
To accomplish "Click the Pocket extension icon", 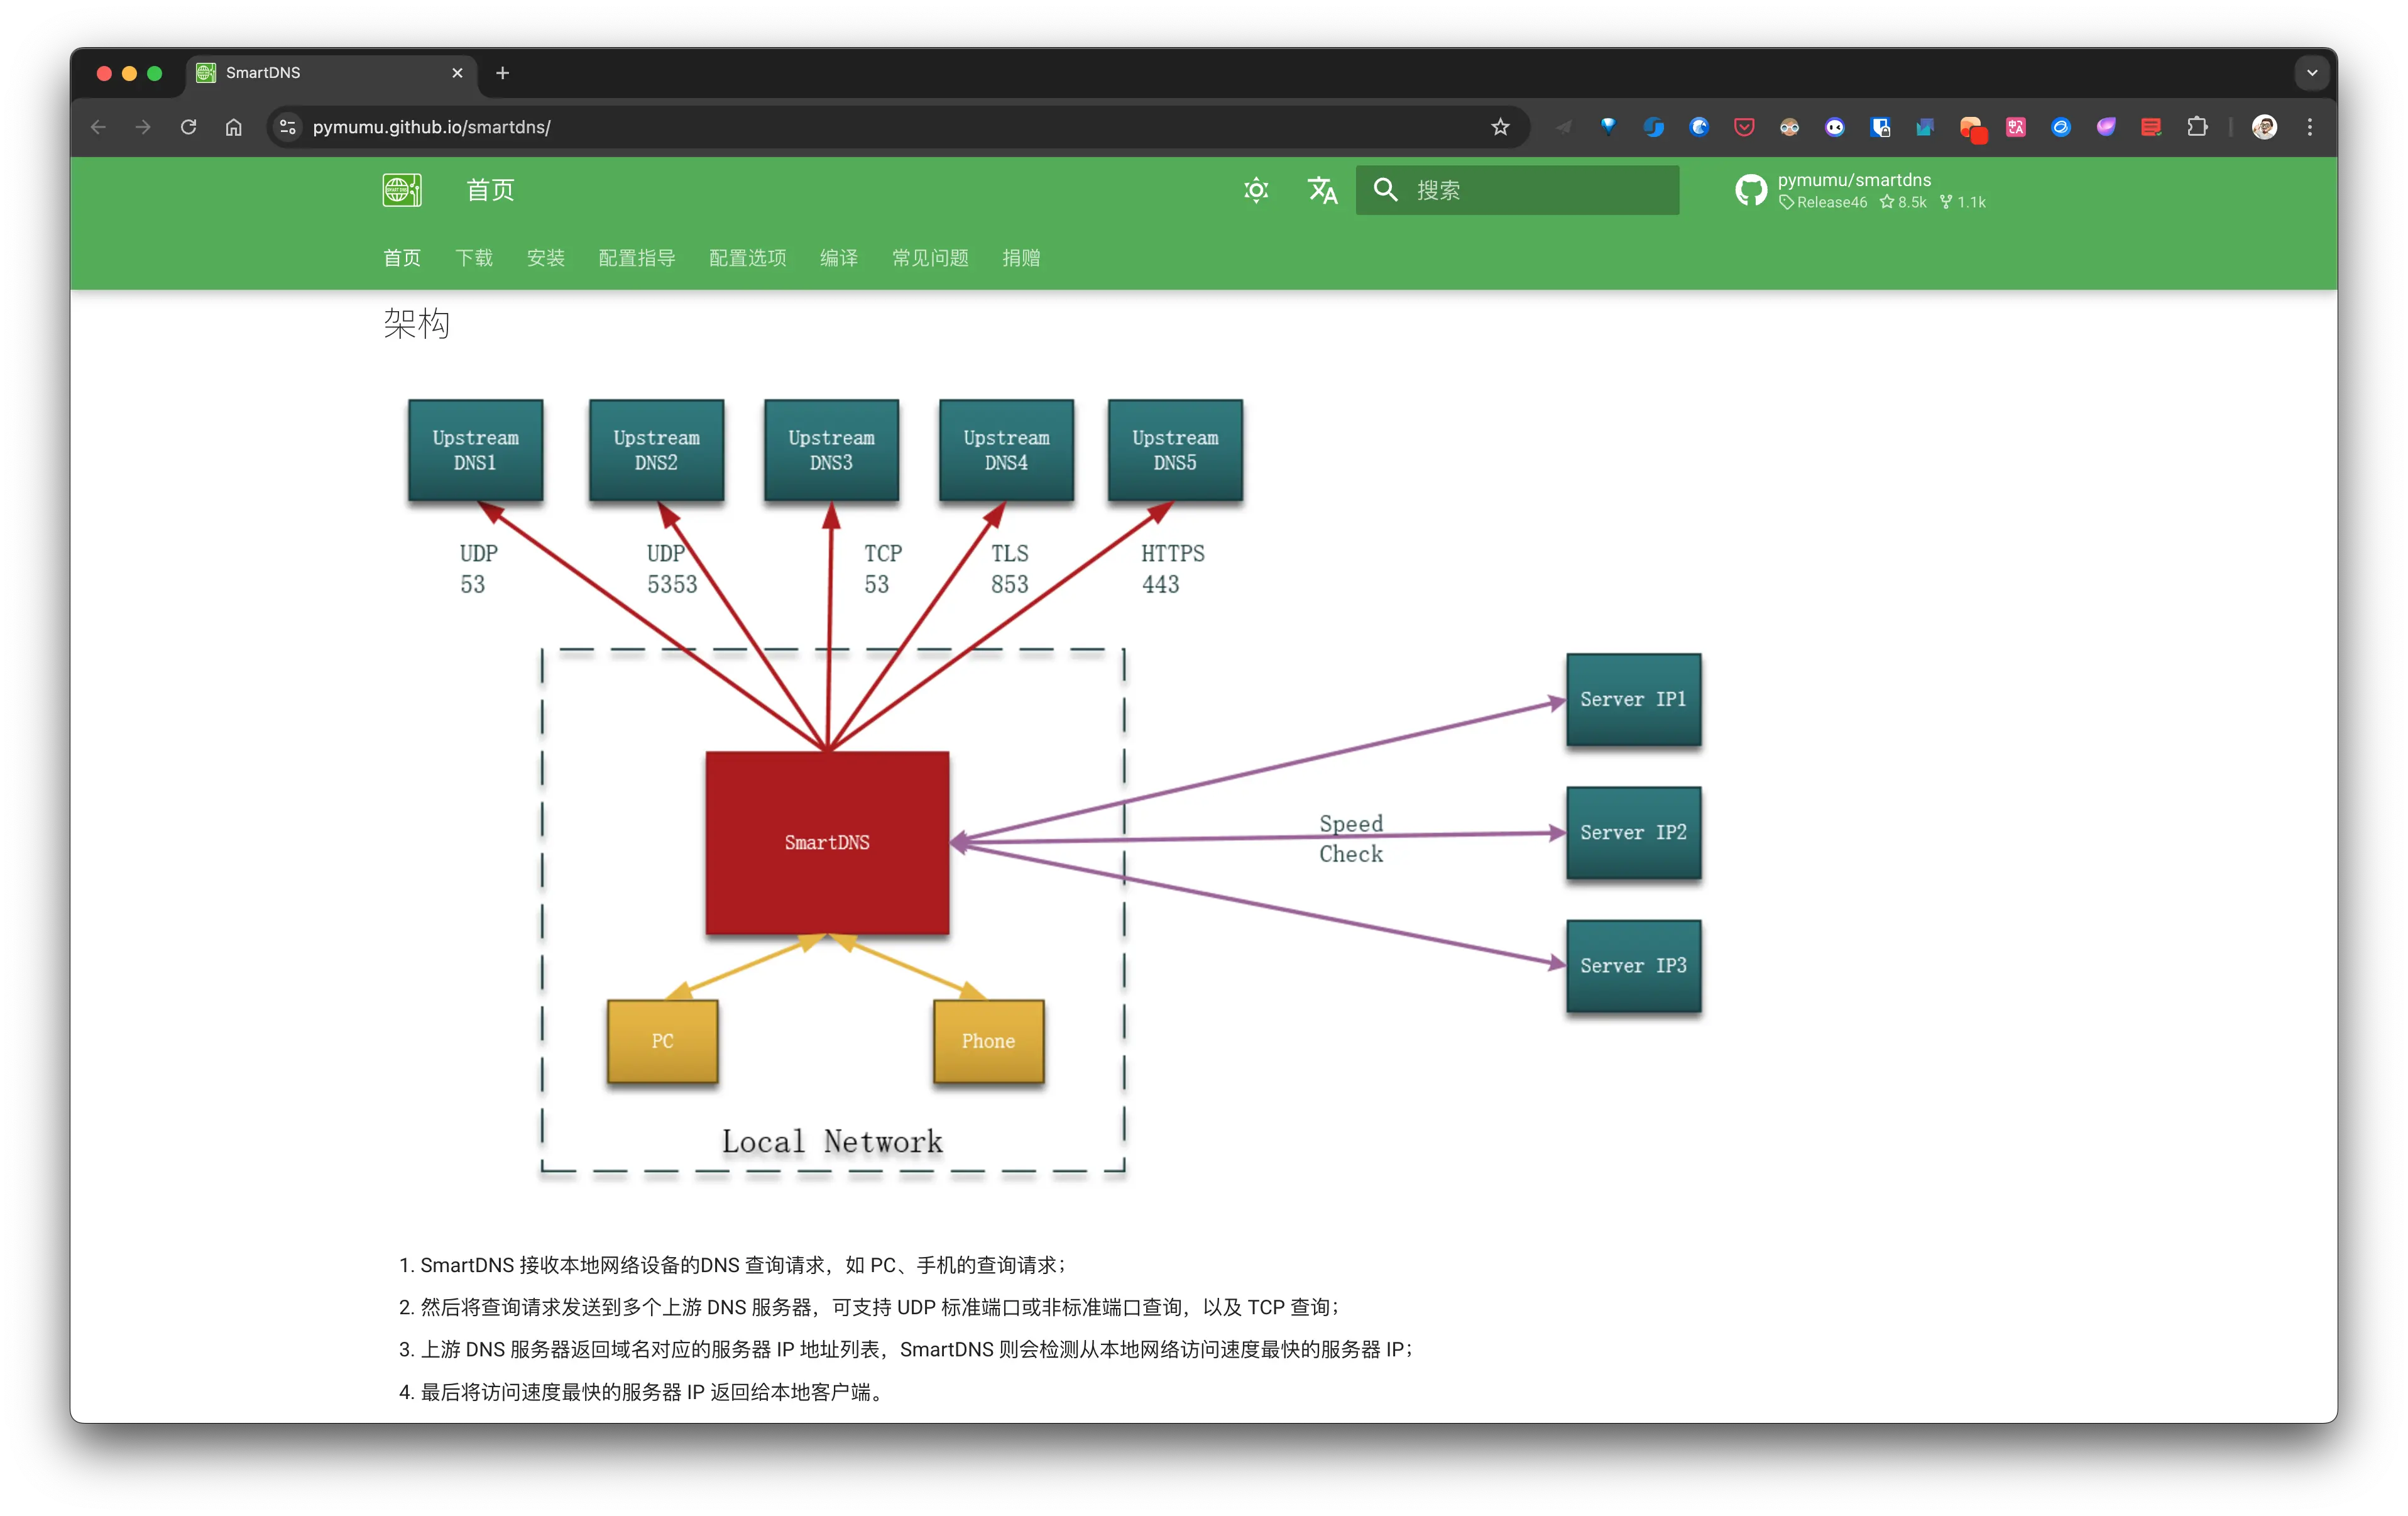I will click(x=1744, y=127).
